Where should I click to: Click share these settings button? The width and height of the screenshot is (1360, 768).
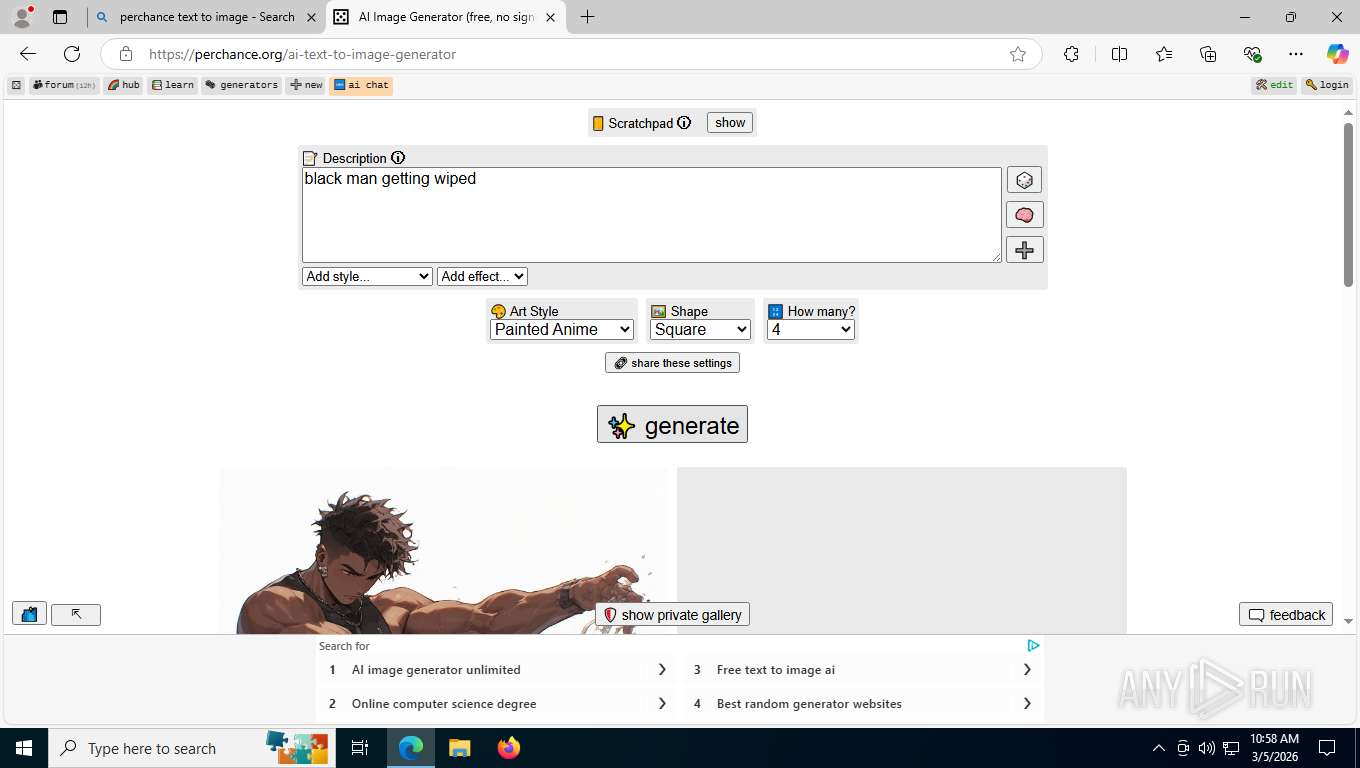click(x=672, y=363)
